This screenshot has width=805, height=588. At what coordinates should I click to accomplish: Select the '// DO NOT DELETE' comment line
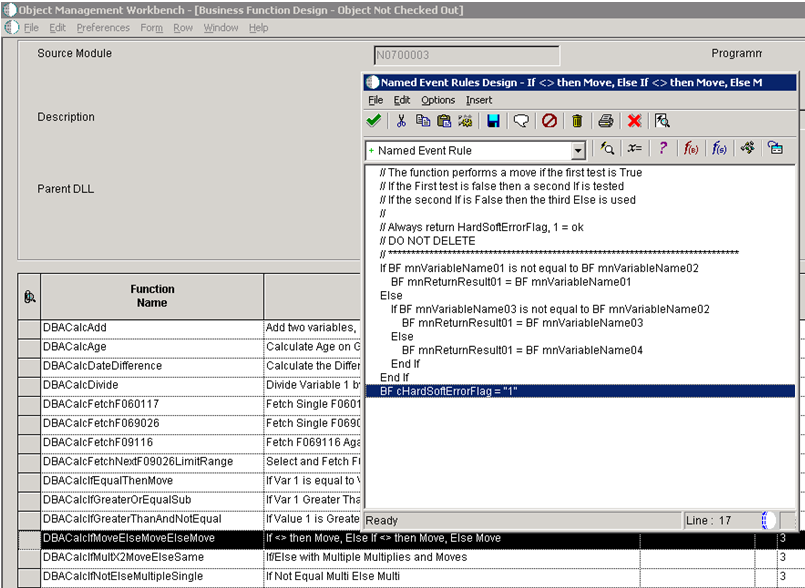[428, 241]
